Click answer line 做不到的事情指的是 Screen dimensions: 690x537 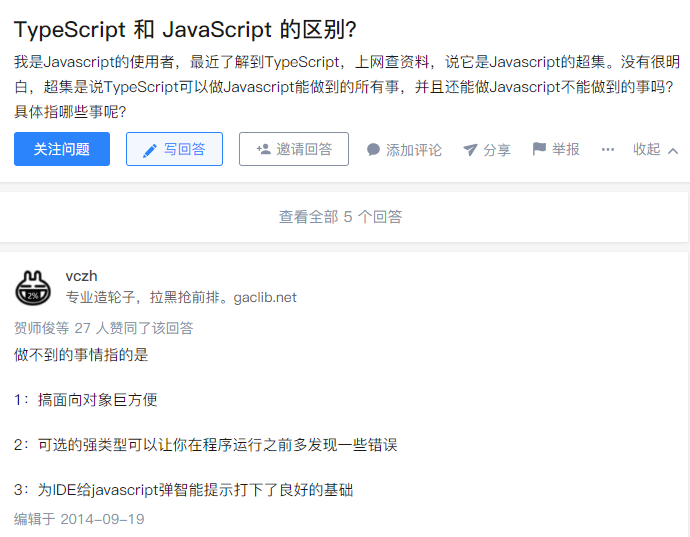[81, 355]
